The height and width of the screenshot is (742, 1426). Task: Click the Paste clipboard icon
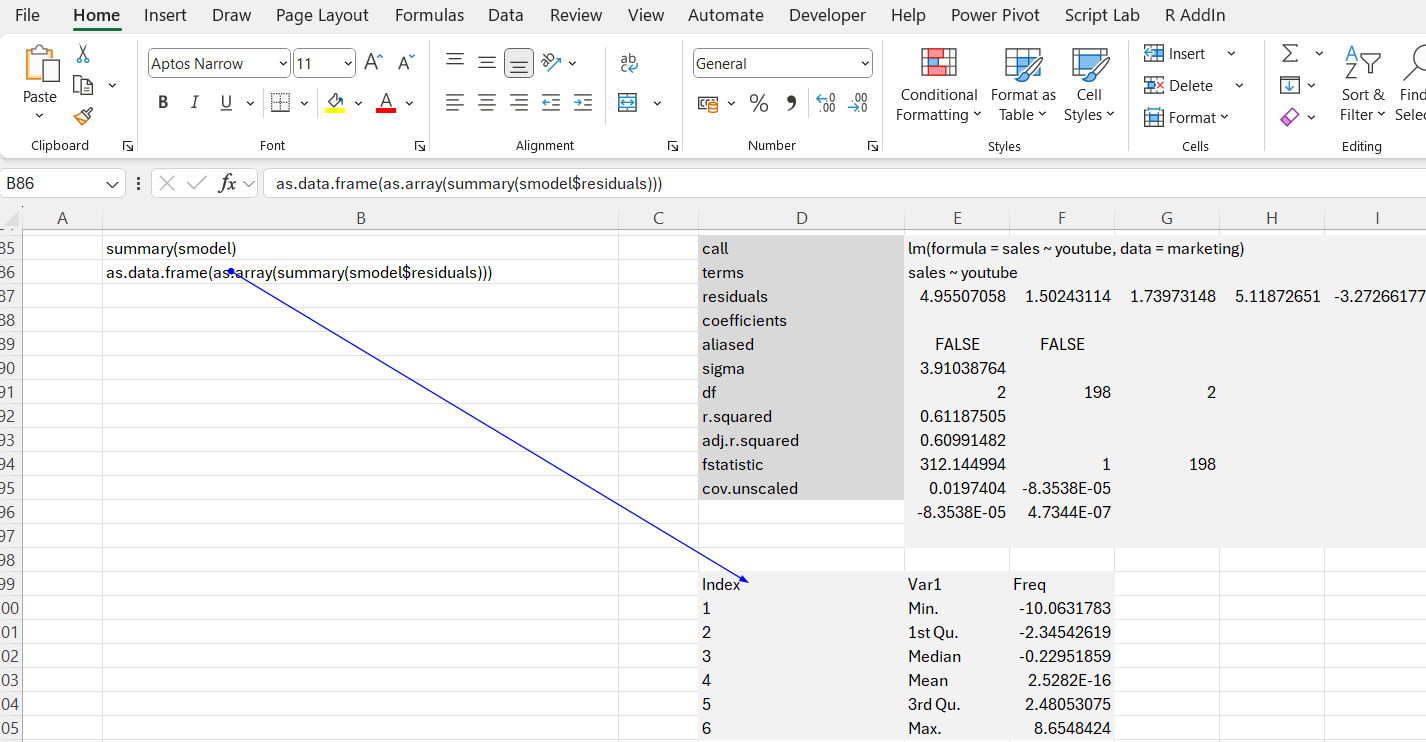[40, 64]
